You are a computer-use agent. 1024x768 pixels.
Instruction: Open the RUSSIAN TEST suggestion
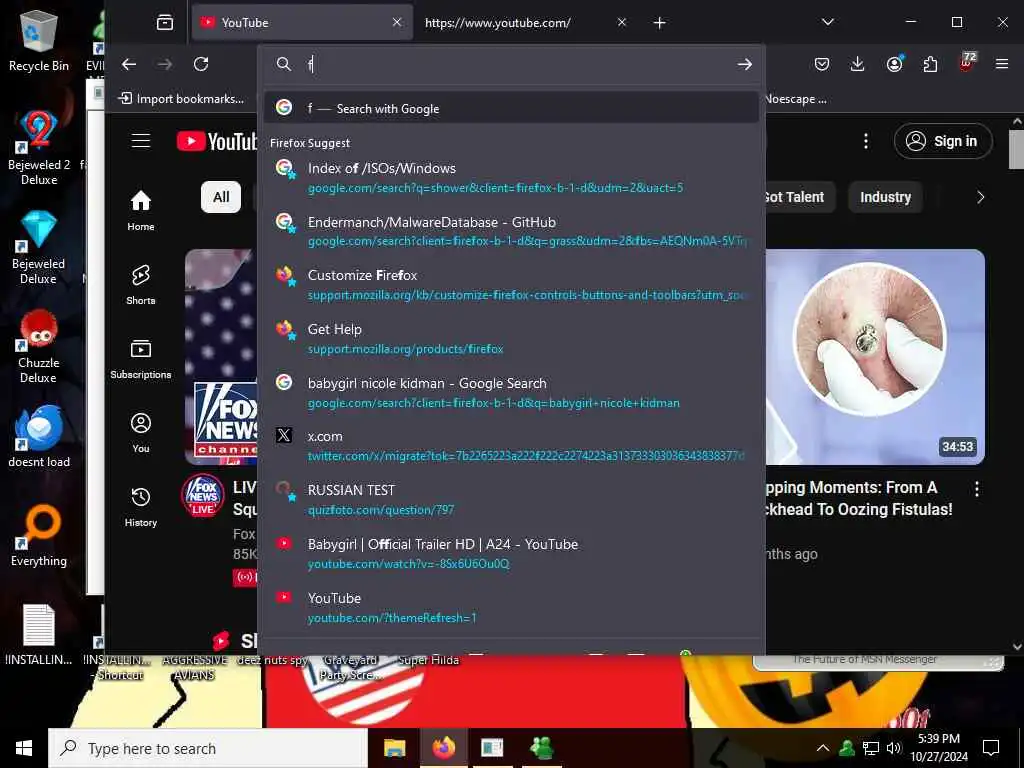(x=511, y=500)
